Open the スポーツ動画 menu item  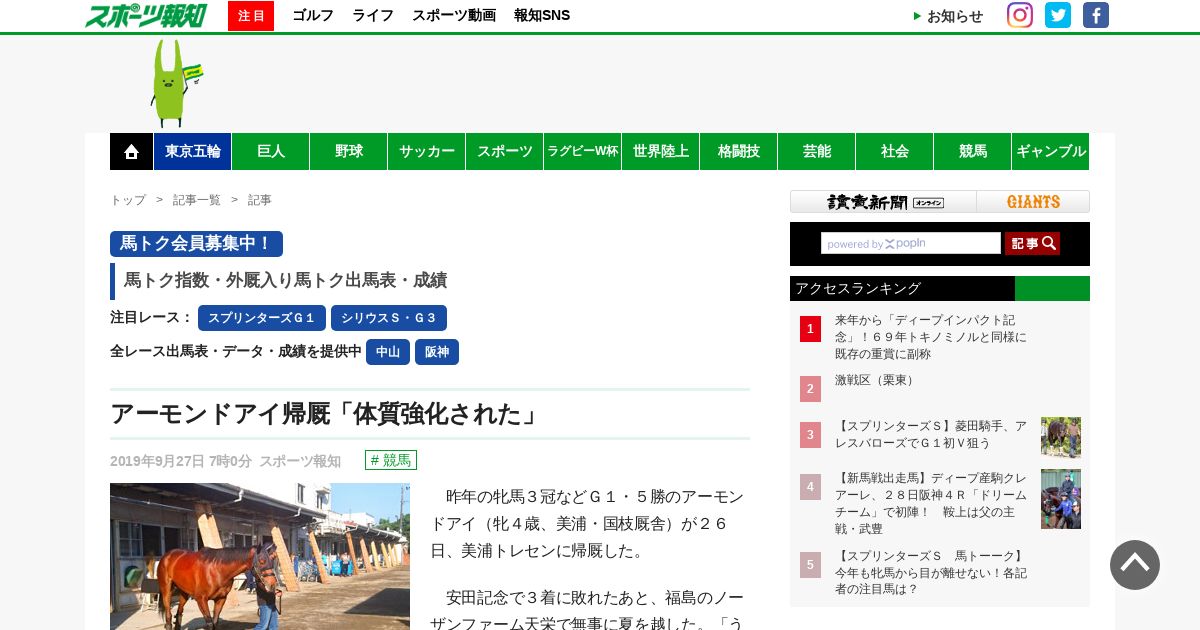454,16
